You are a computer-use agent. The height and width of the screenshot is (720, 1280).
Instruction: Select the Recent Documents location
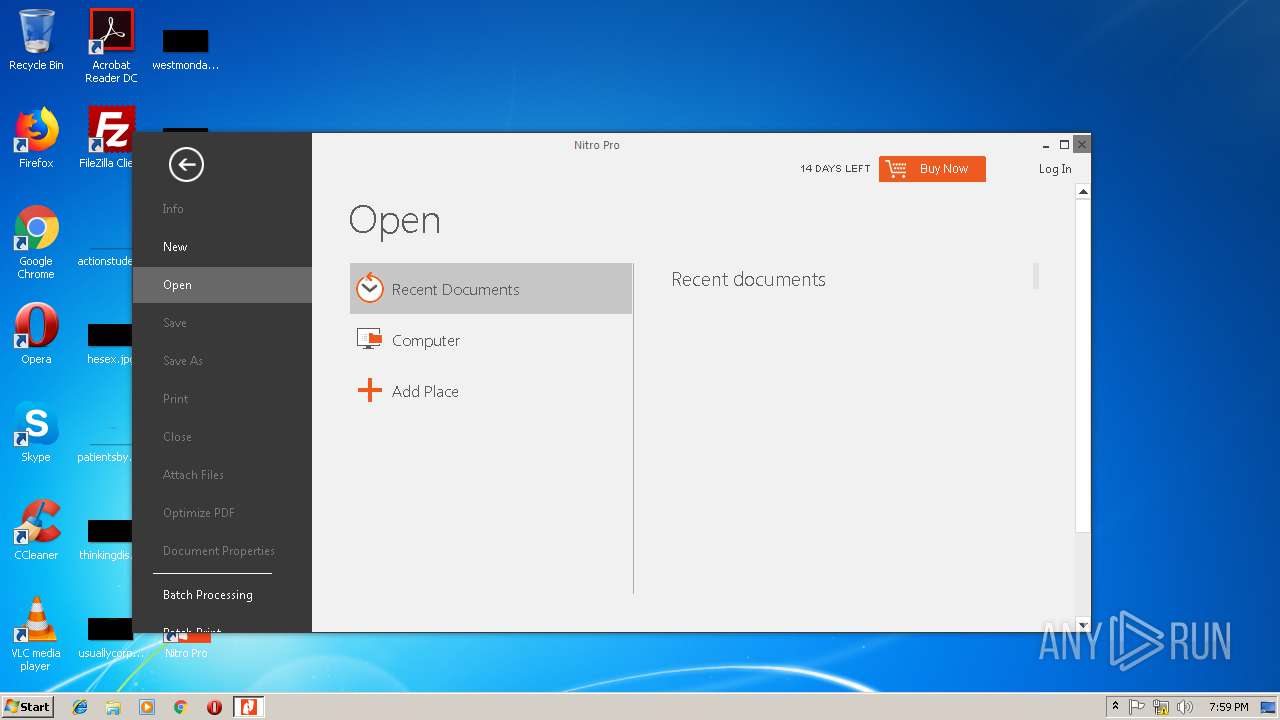pyautogui.click(x=491, y=289)
